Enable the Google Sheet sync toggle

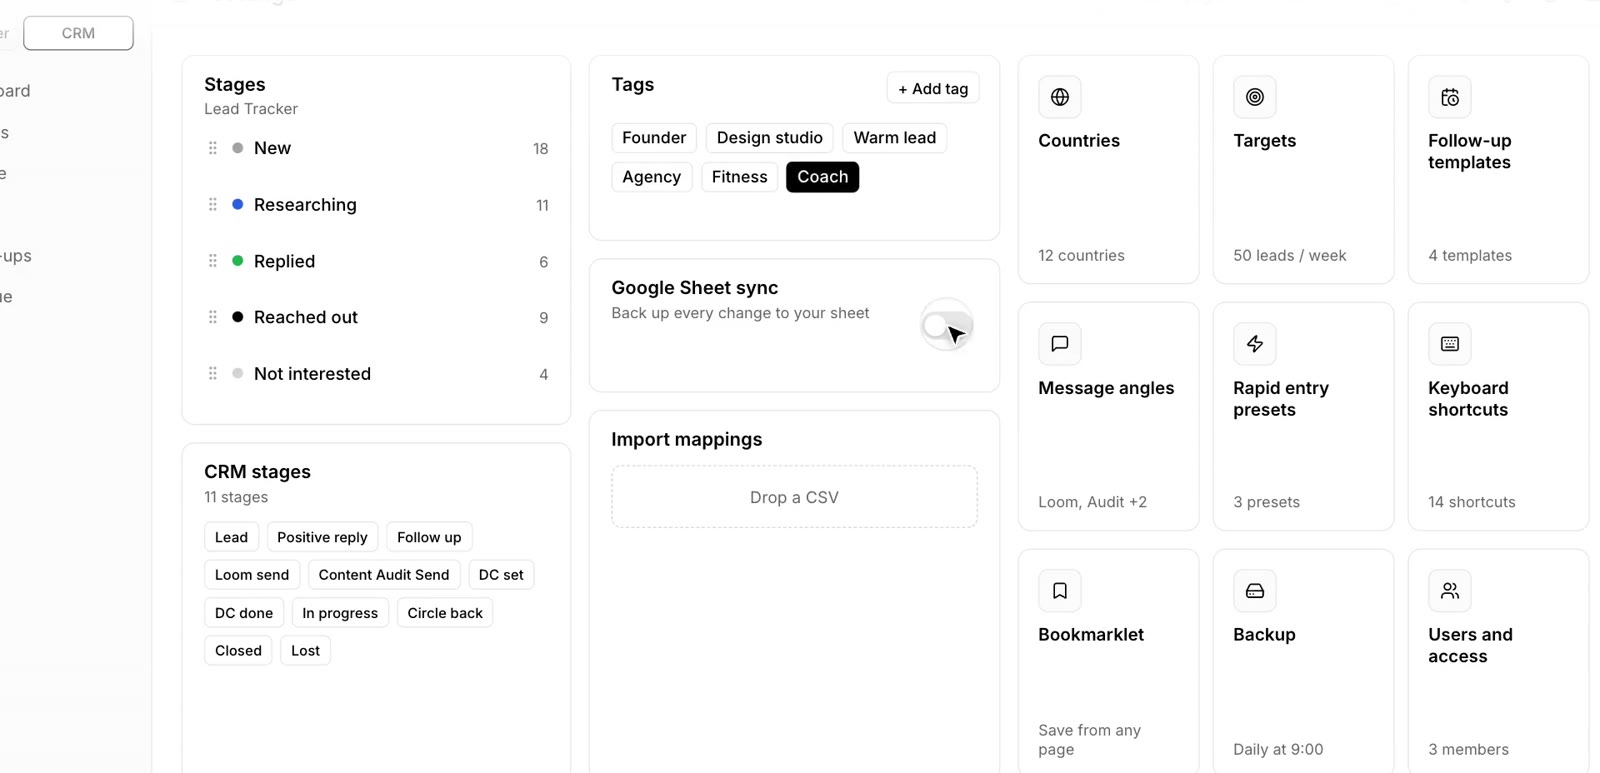pos(946,326)
